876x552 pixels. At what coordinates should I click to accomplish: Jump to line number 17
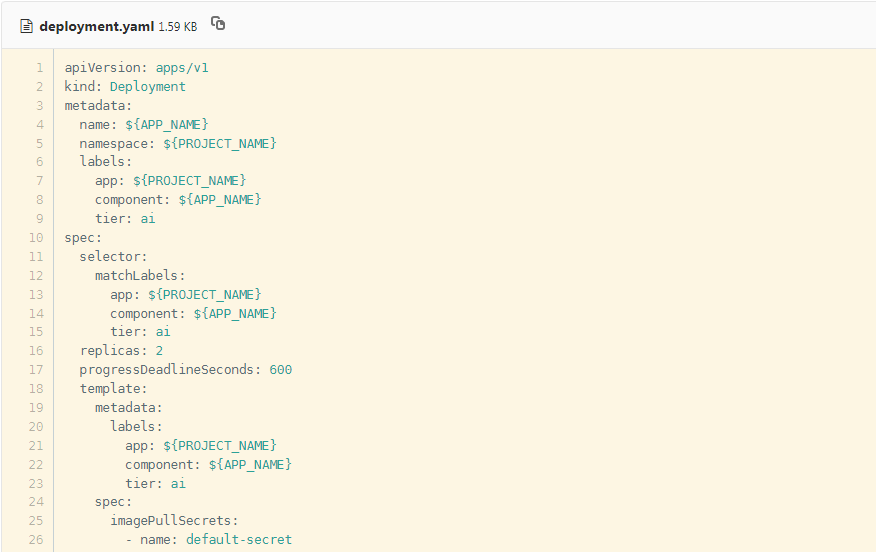[x=36, y=369]
